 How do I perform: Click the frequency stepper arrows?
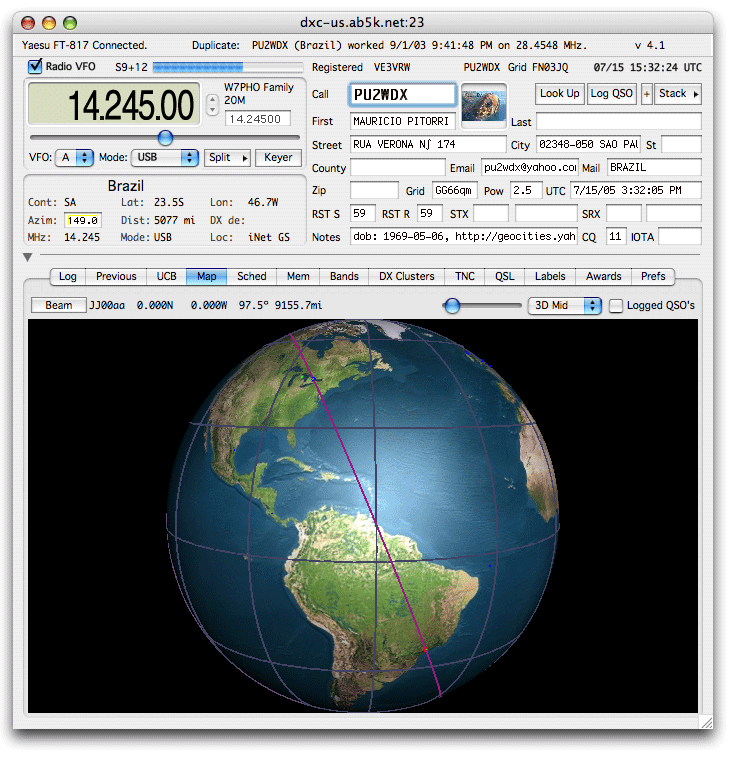(211, 103)
